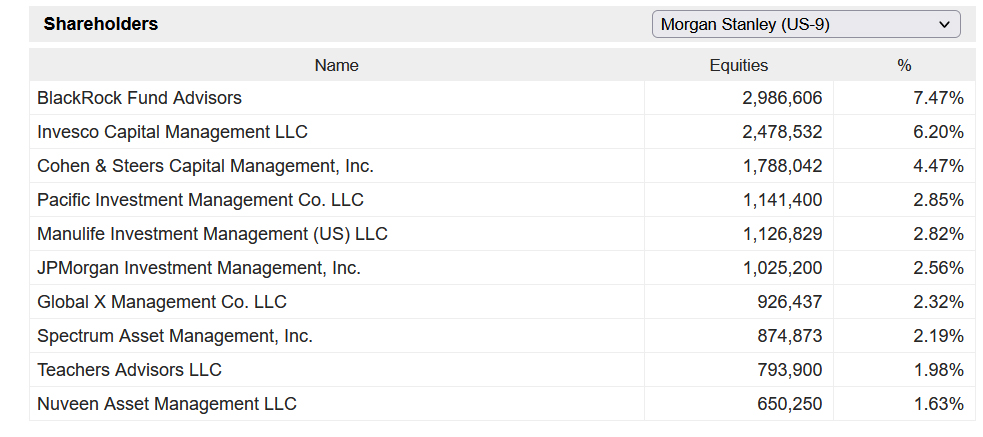Image resolution: width=983 pixels, height=437 pixels.
Task: Open the Morgan Stanley (US-9) dropdown
Action: (805, 24)
